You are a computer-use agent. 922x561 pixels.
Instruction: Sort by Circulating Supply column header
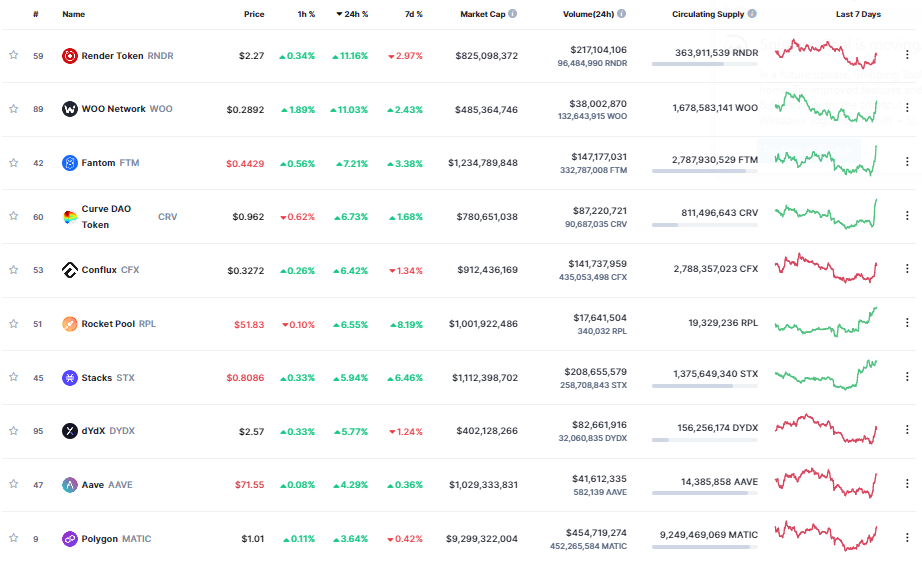coord(708,14)
